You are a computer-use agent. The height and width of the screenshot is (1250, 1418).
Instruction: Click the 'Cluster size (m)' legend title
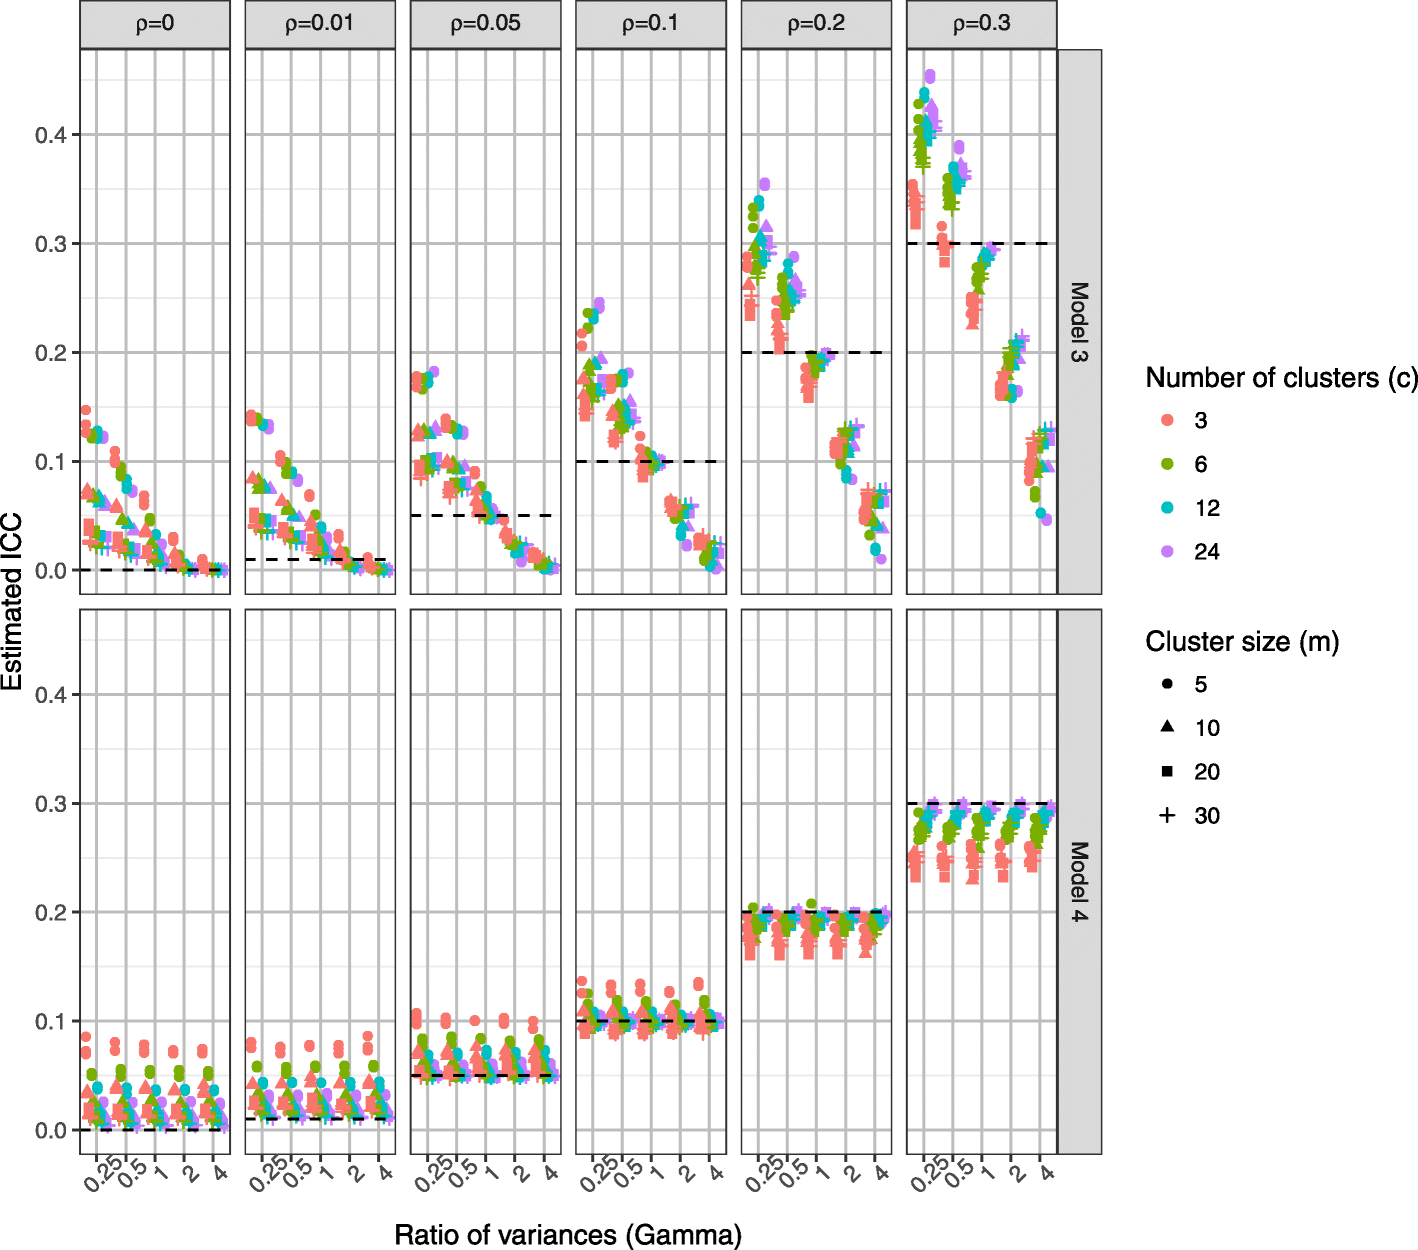pos(1242,641)
